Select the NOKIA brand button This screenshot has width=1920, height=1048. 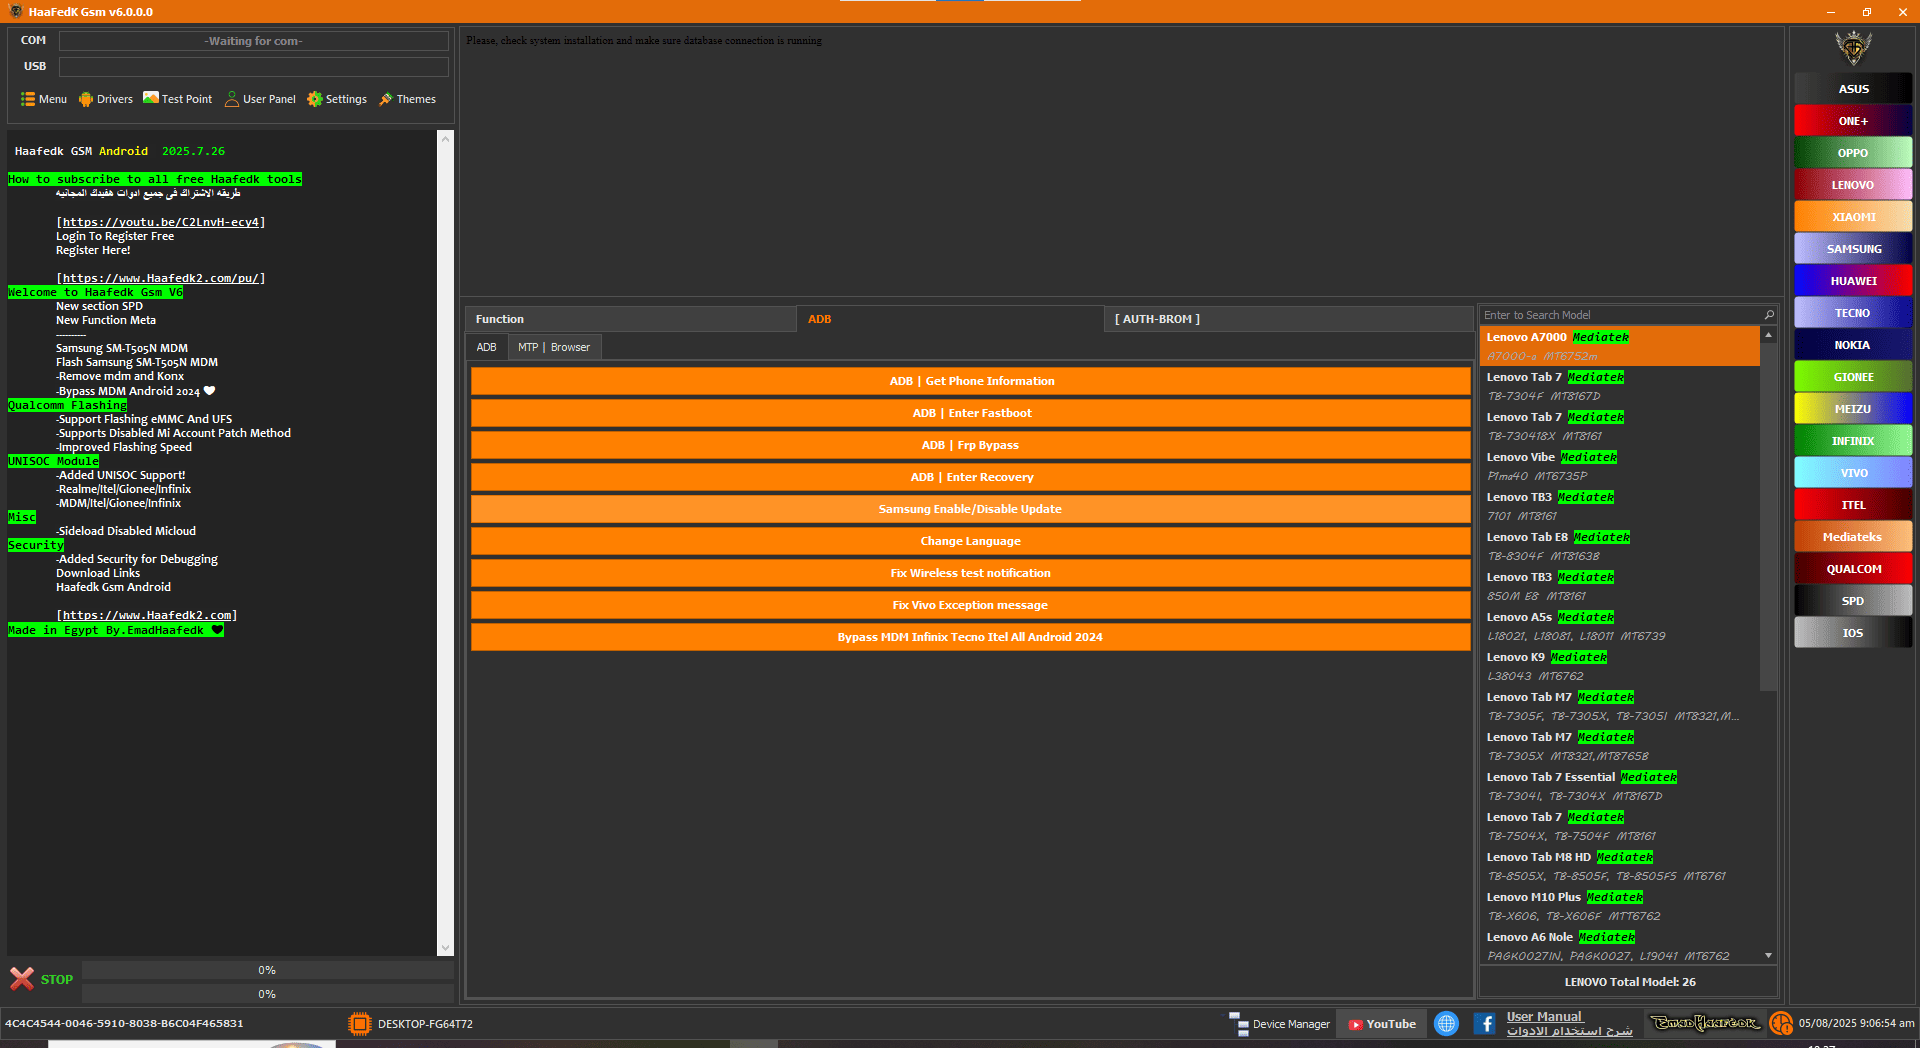click(1853, 345)
